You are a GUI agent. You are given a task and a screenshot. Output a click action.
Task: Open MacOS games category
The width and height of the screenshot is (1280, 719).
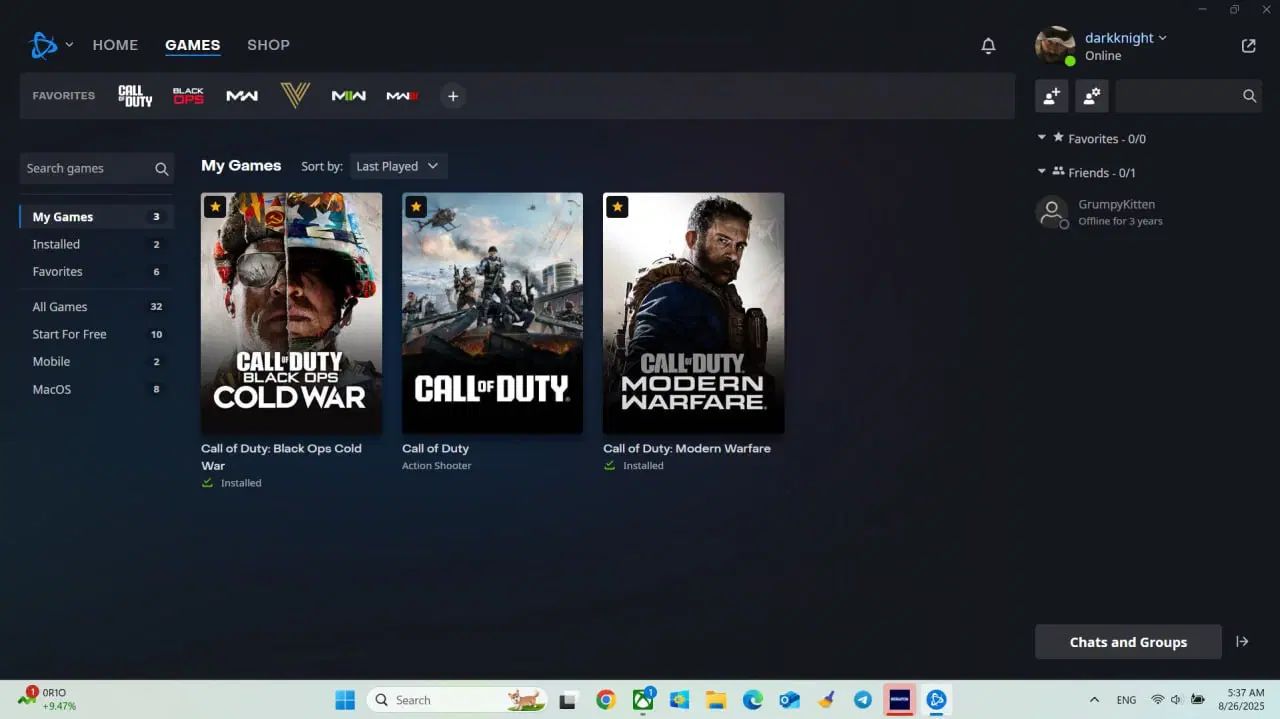[x=97, y=389]
